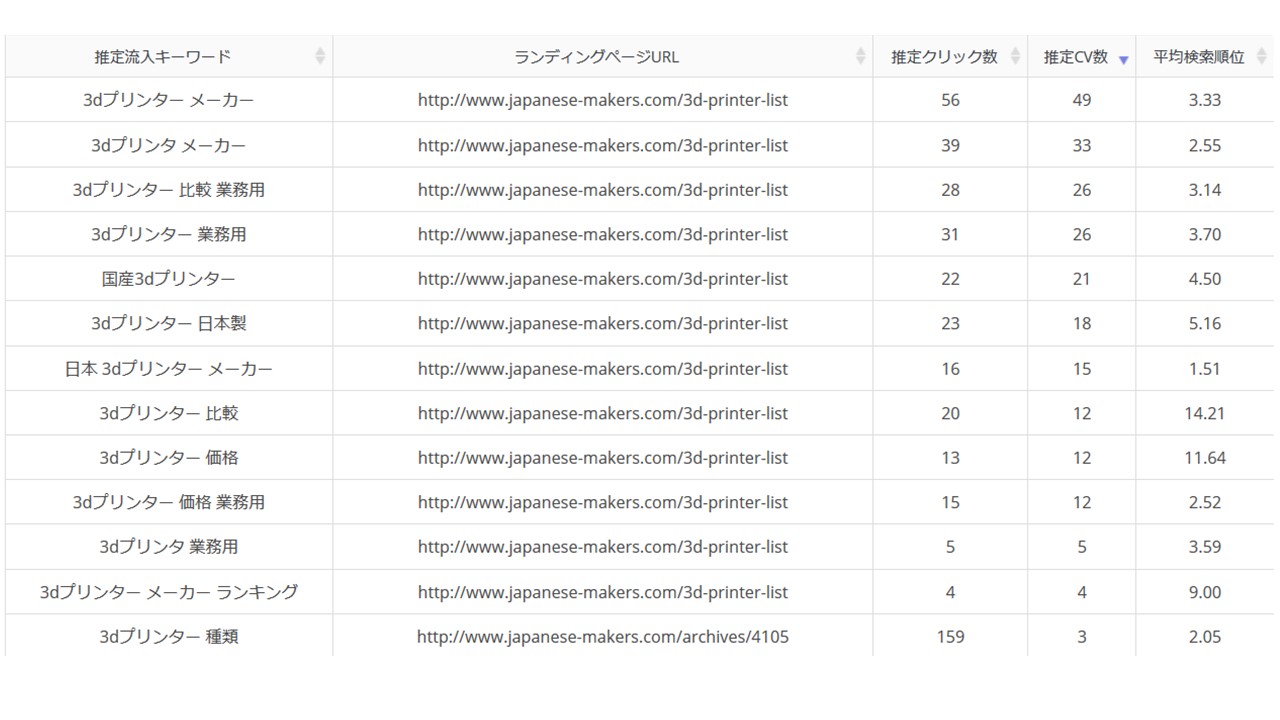
Task: Click the click count value 159
Action: coord(950,636)
